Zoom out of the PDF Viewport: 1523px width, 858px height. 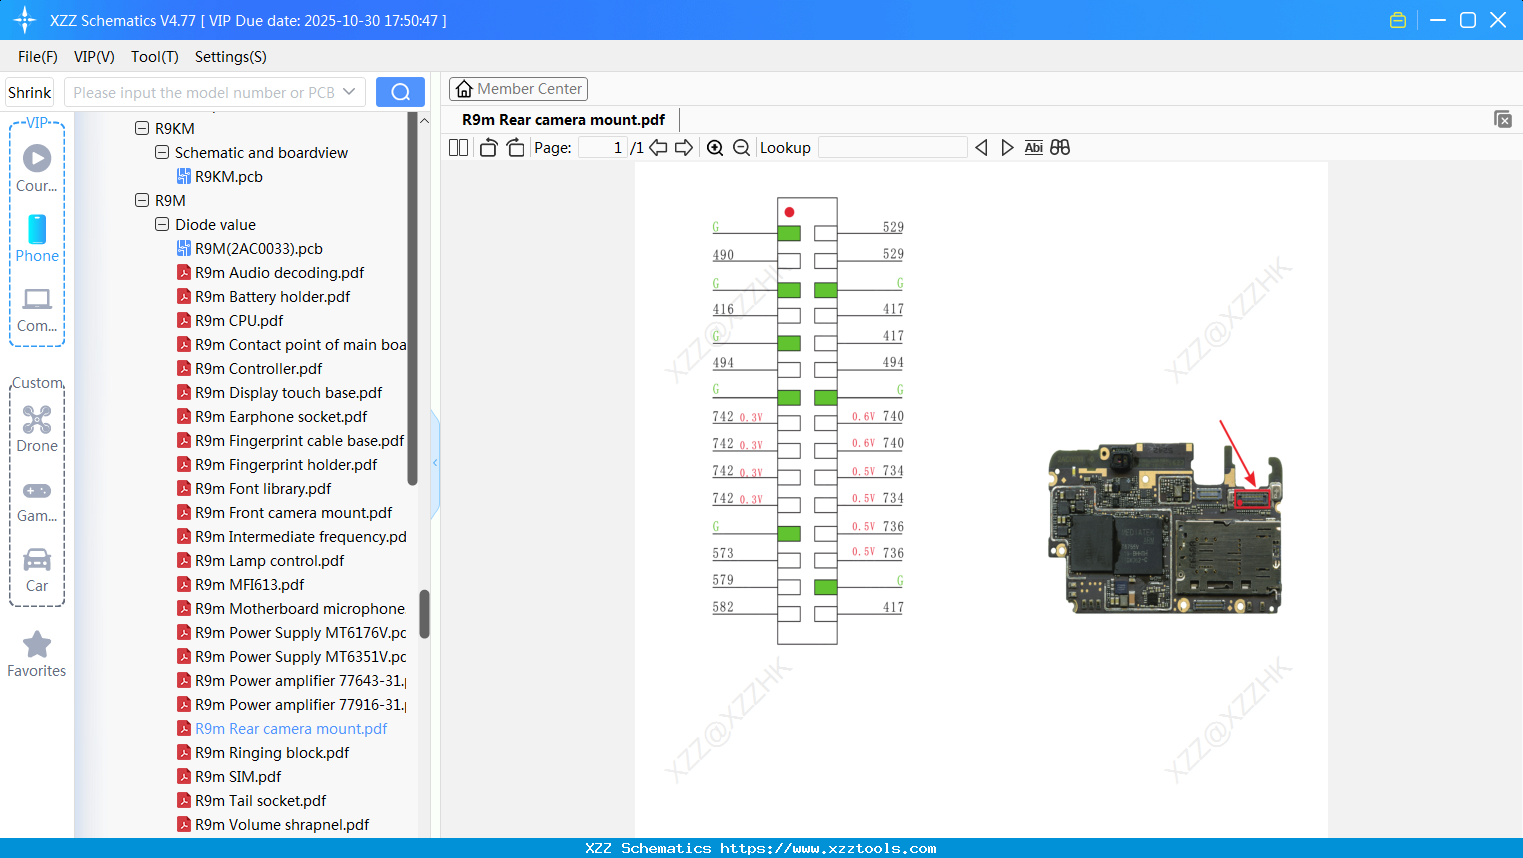tap(741, 148)
